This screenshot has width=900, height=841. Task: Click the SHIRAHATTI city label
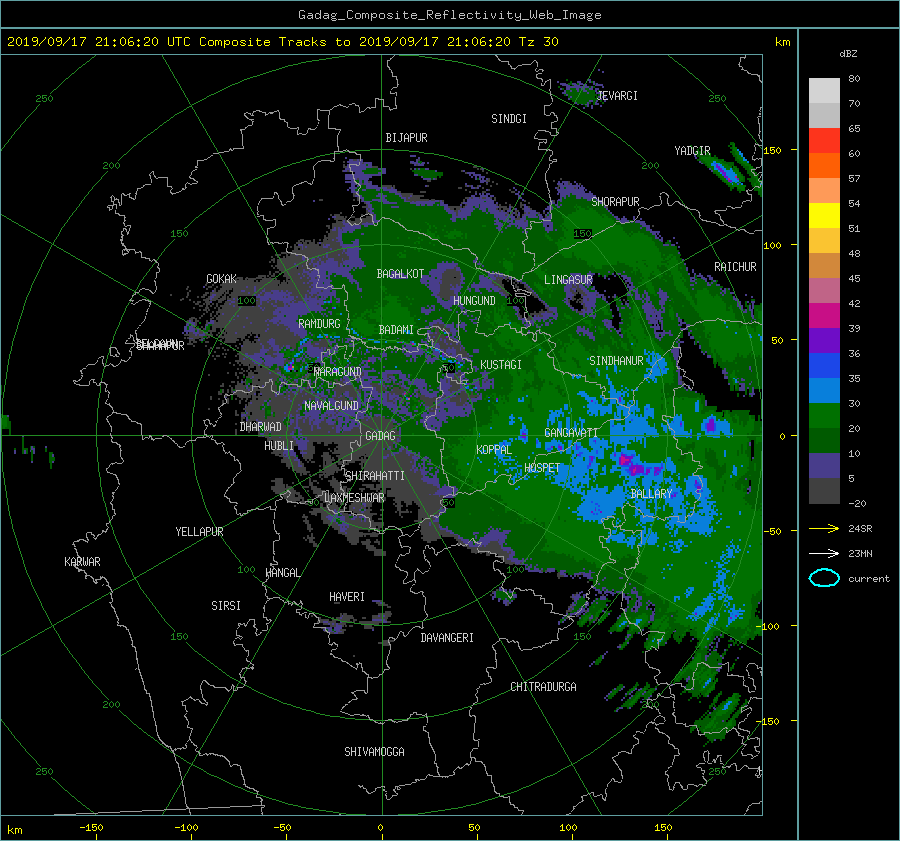pyautogui.click(x=375, y=476)
